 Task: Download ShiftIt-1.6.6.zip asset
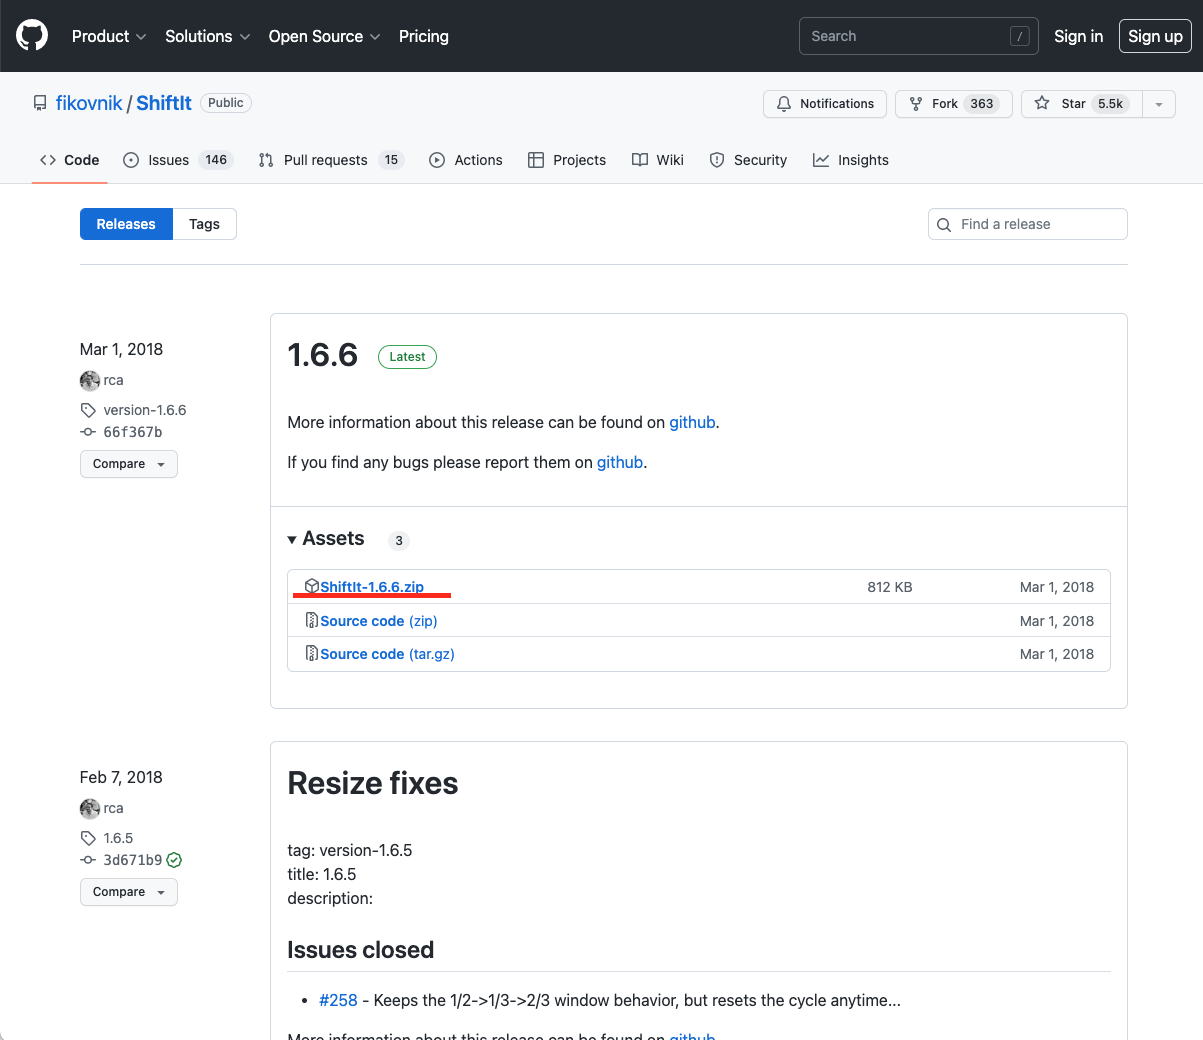[372, 587]
